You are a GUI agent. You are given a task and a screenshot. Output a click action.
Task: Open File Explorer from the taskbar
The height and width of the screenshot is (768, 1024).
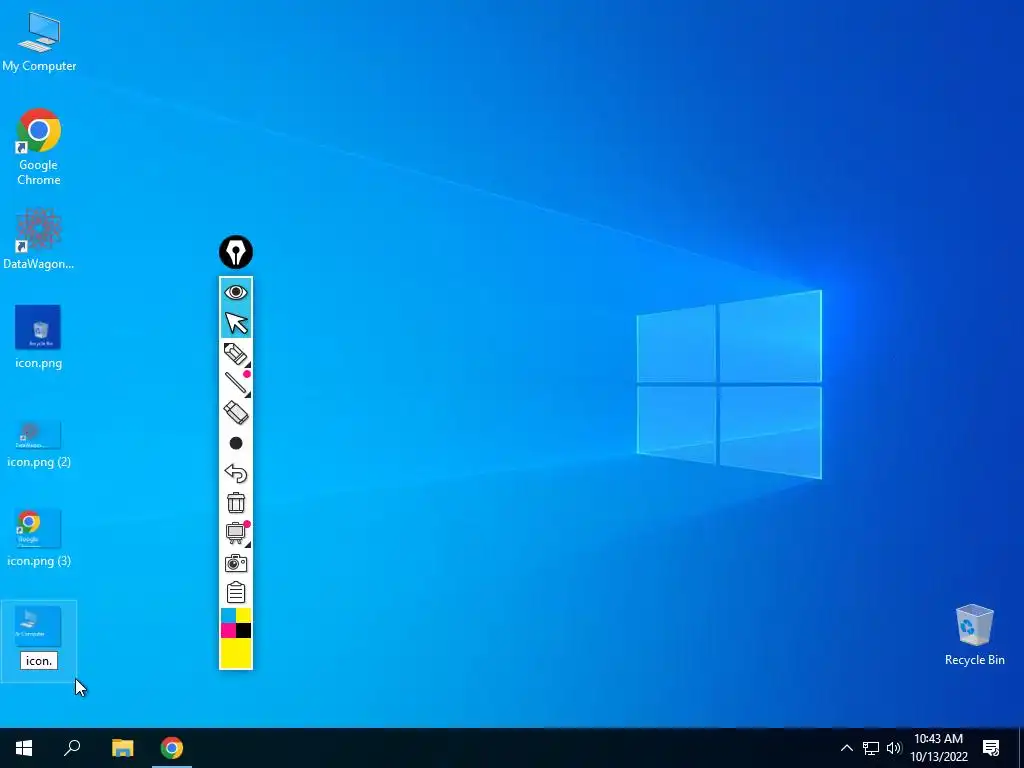tap(122, 748)
